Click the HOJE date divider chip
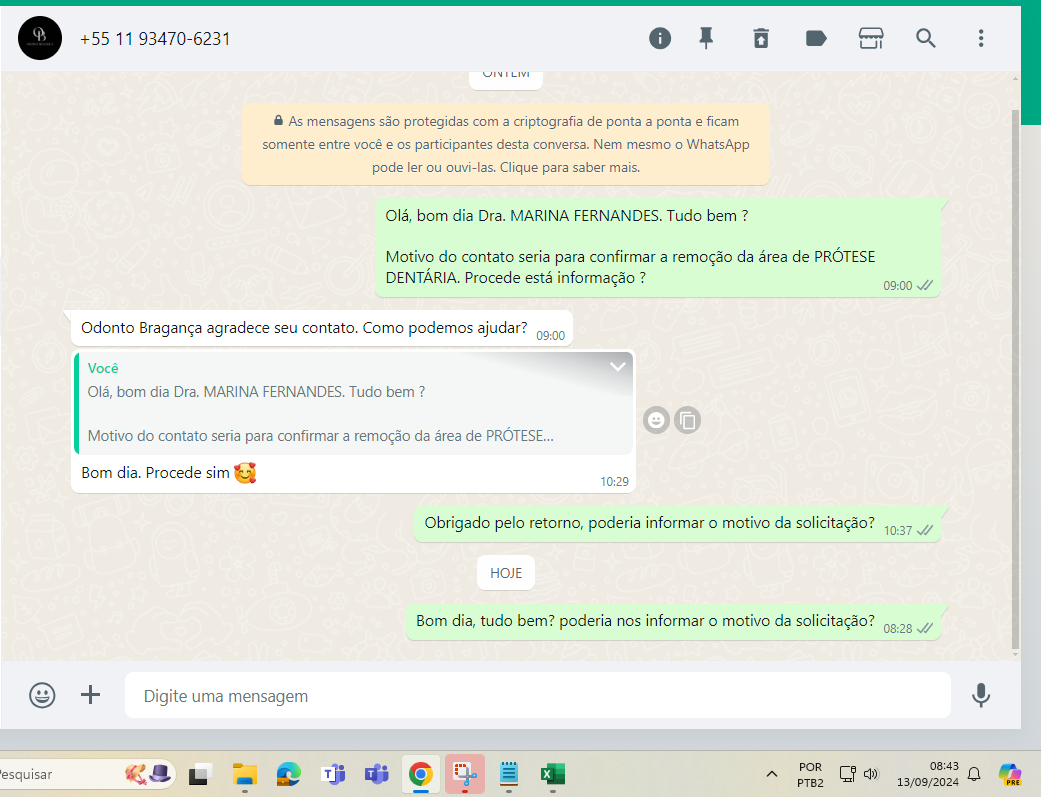Screen dimensions: 1041x797 506,573
